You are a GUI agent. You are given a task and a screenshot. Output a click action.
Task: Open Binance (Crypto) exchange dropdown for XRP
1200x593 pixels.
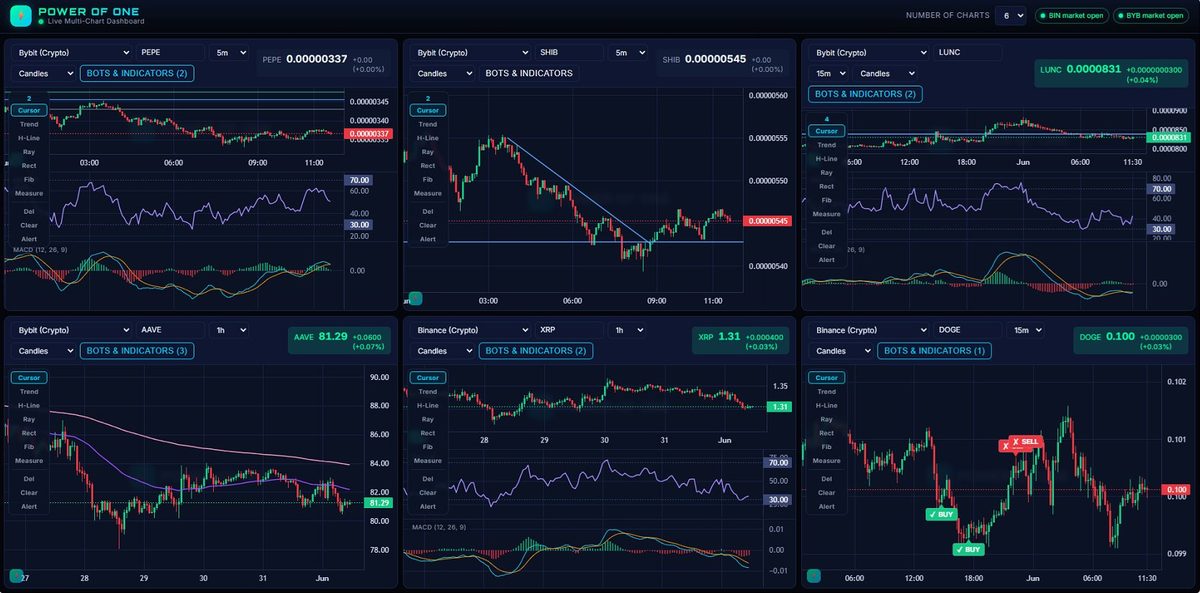(x=471, y=330)
